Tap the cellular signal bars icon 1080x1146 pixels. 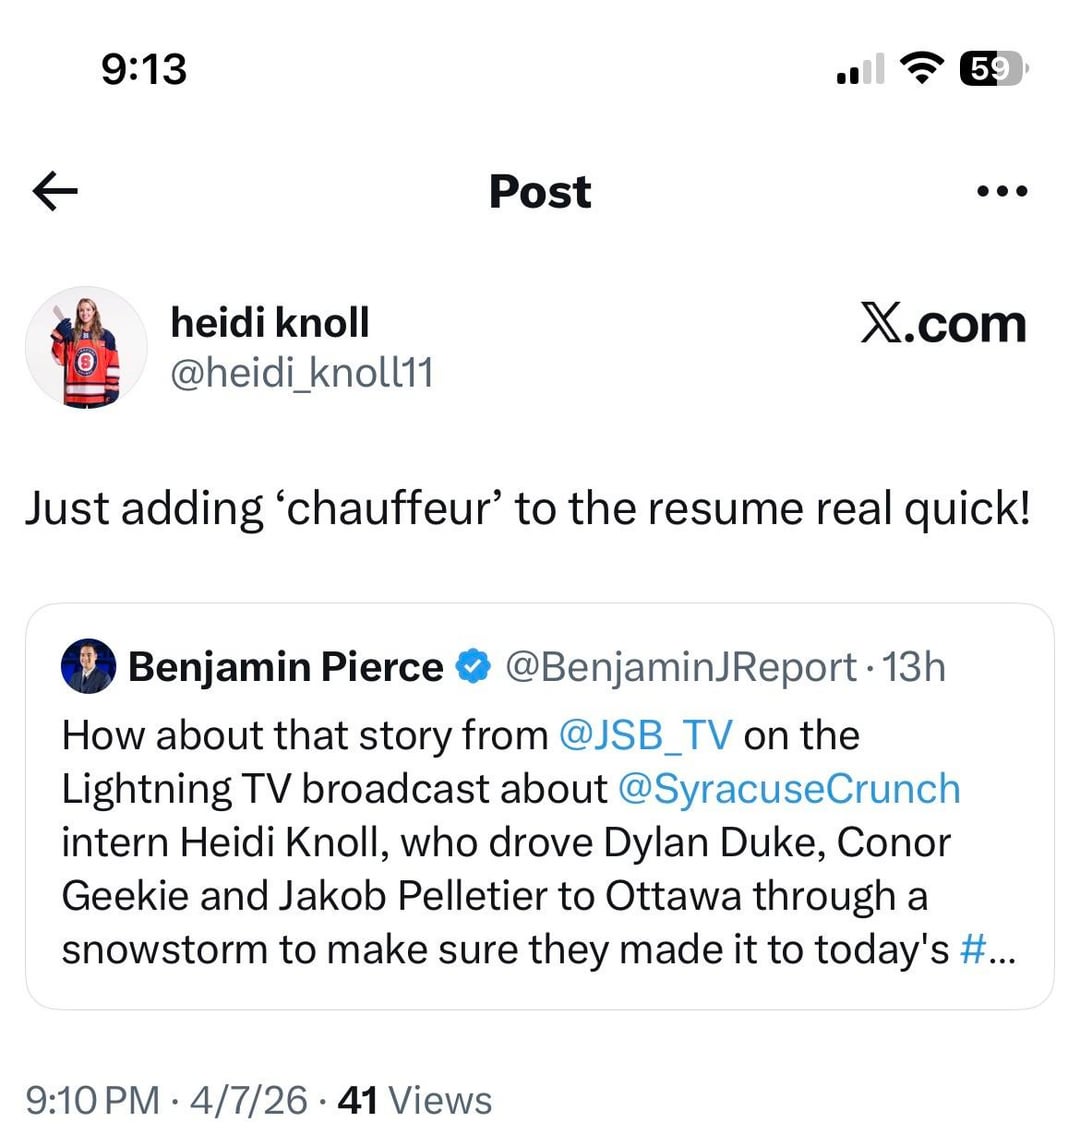[859, 70]
